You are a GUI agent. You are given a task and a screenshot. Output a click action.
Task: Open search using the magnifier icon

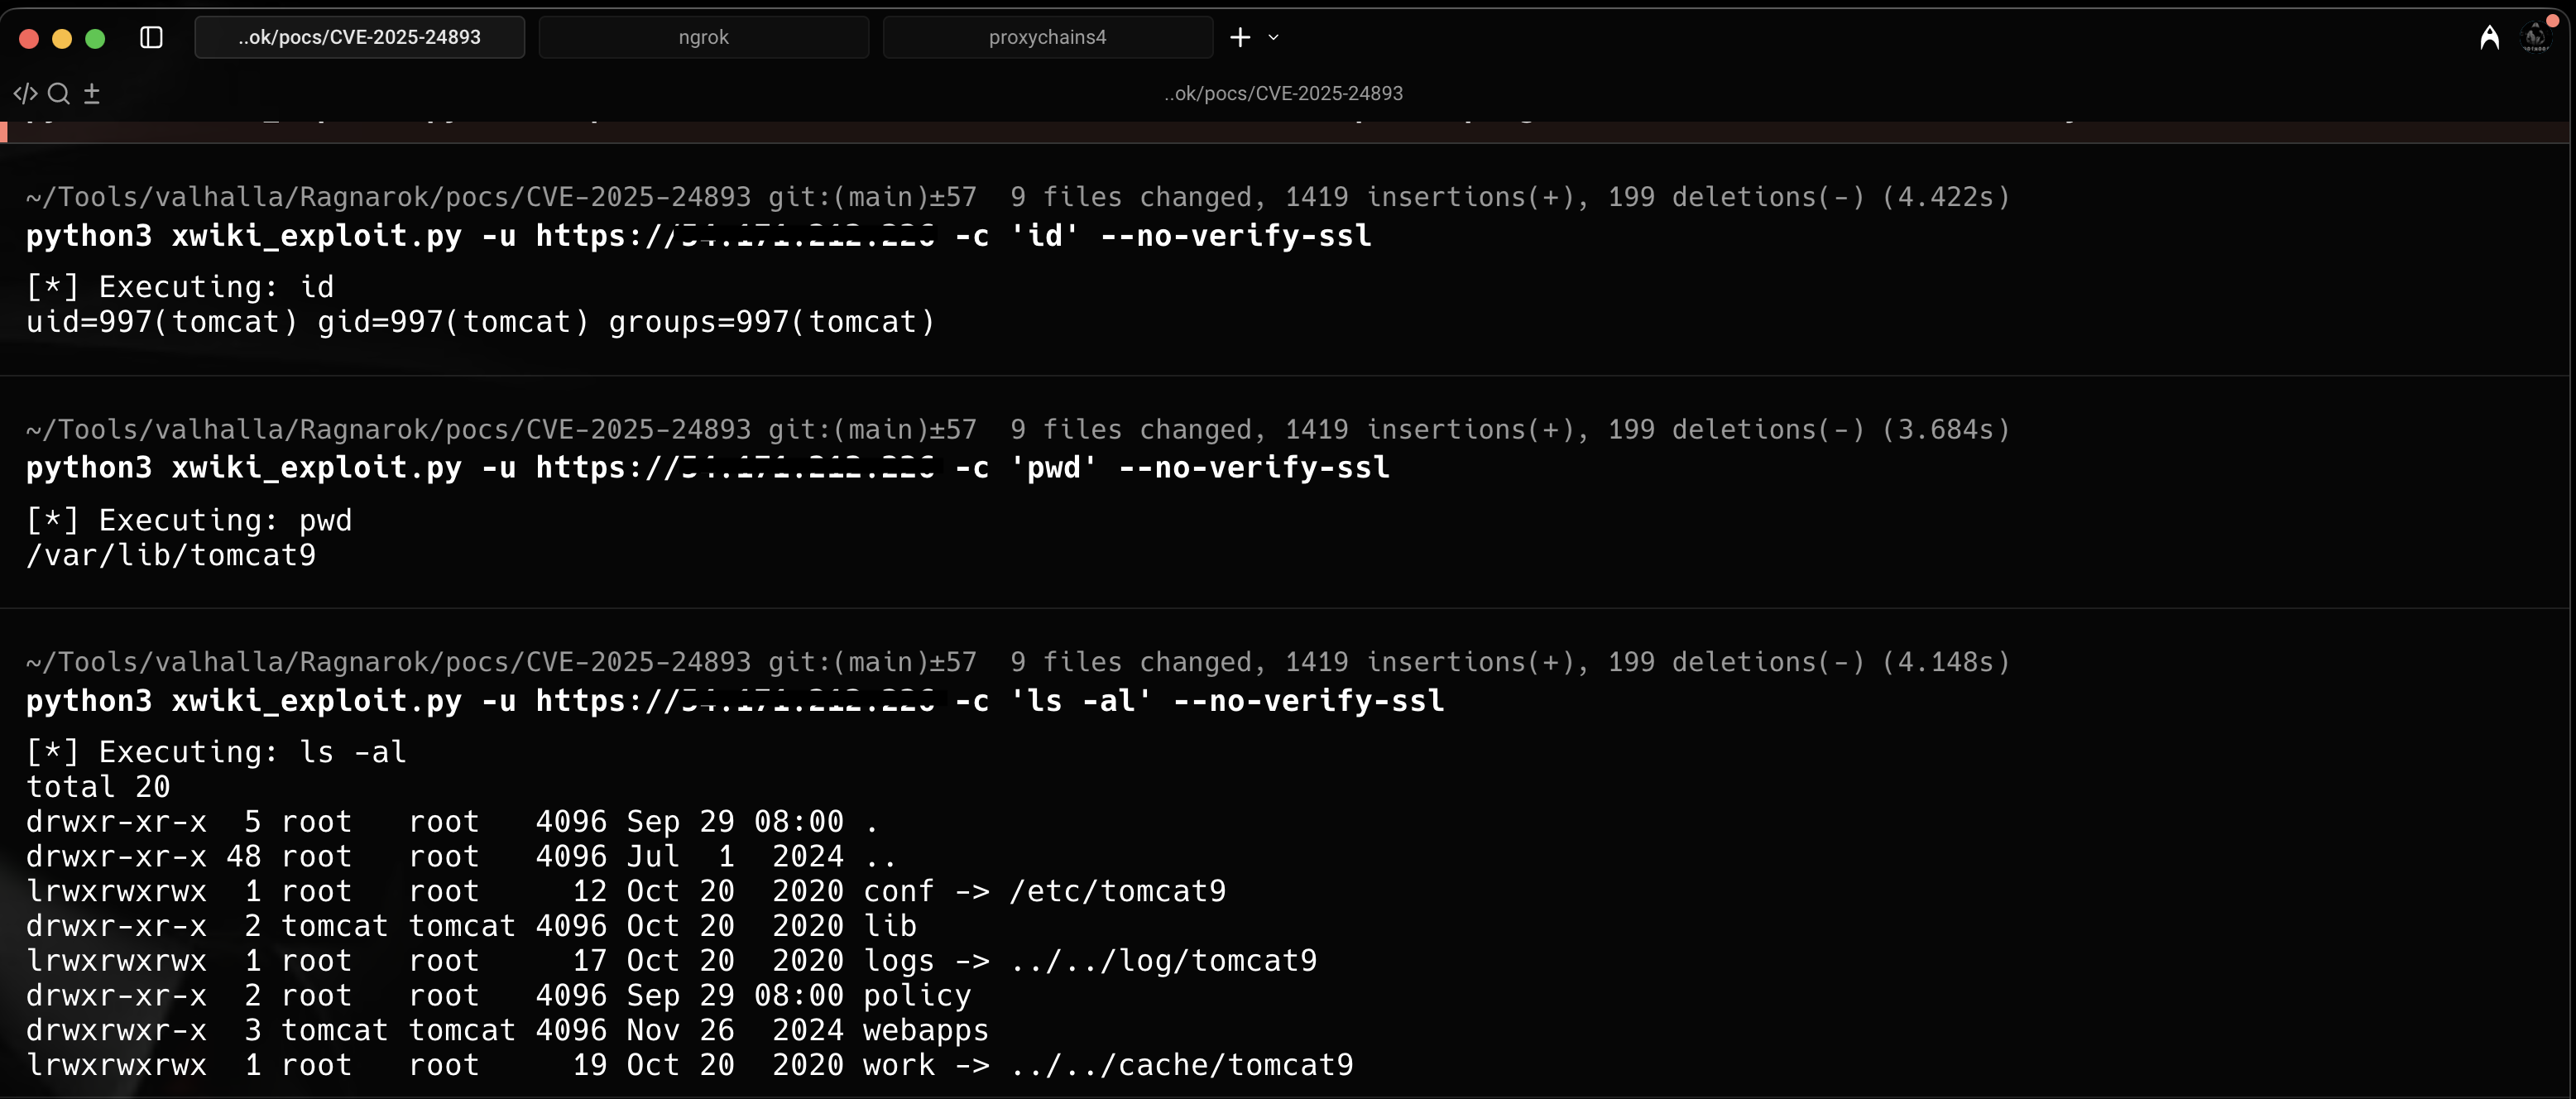(59, 92)
